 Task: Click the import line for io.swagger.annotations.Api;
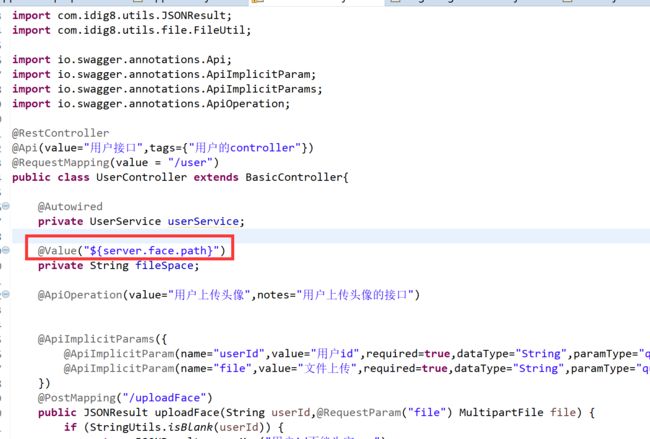tap(122, 60)
